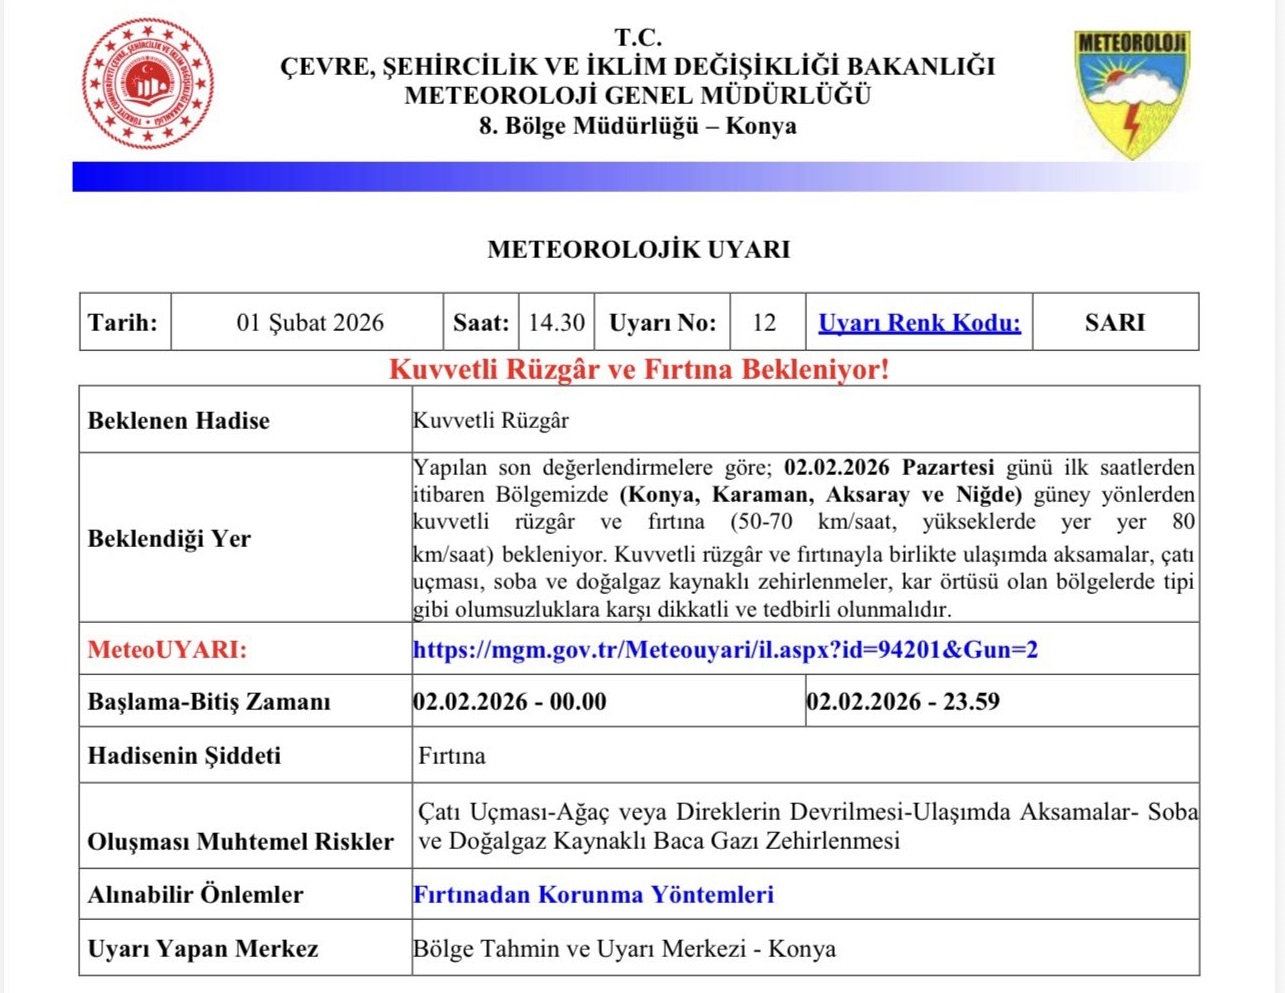
Task: Click the 8. Bölge Müdürlüğü – Konya heading
Action: coord(637,126)
